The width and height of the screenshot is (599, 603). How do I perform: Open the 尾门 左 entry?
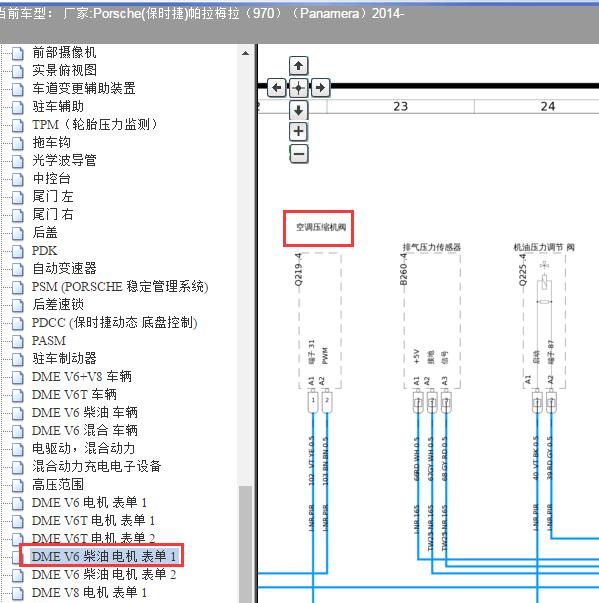pyautogui.click(x=53, y=196)
